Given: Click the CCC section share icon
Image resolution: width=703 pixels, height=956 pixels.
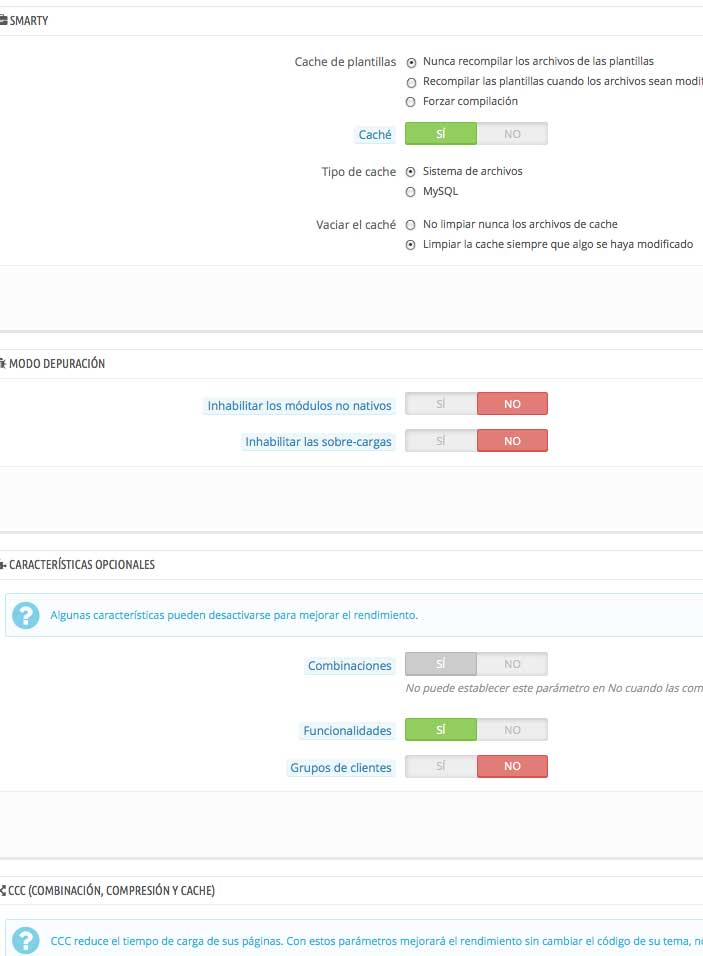Looking at the screenshot, I should (x=3, y=890).
